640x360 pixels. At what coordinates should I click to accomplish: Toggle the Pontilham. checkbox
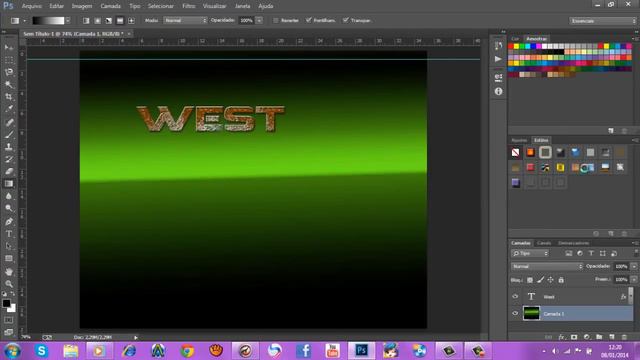[309, 20]
